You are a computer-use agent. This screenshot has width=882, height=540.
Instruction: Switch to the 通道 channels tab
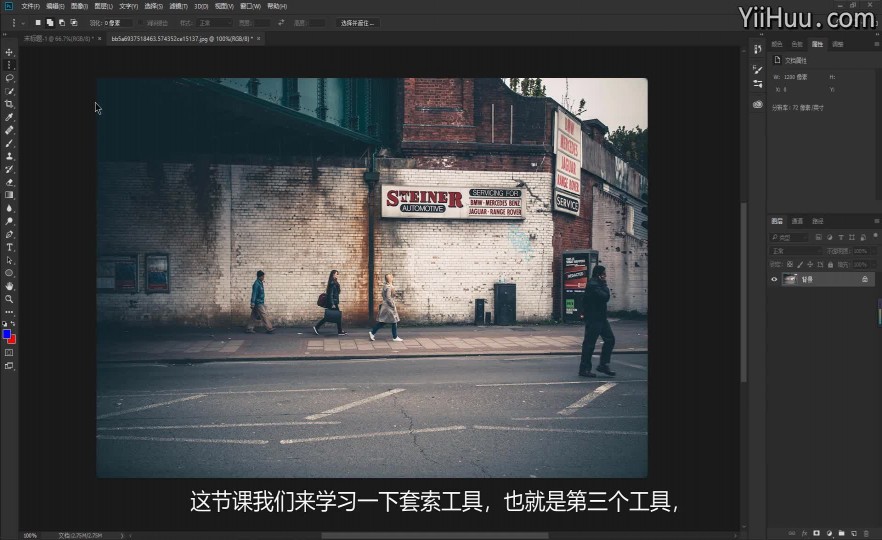click(x=797, y=221)
